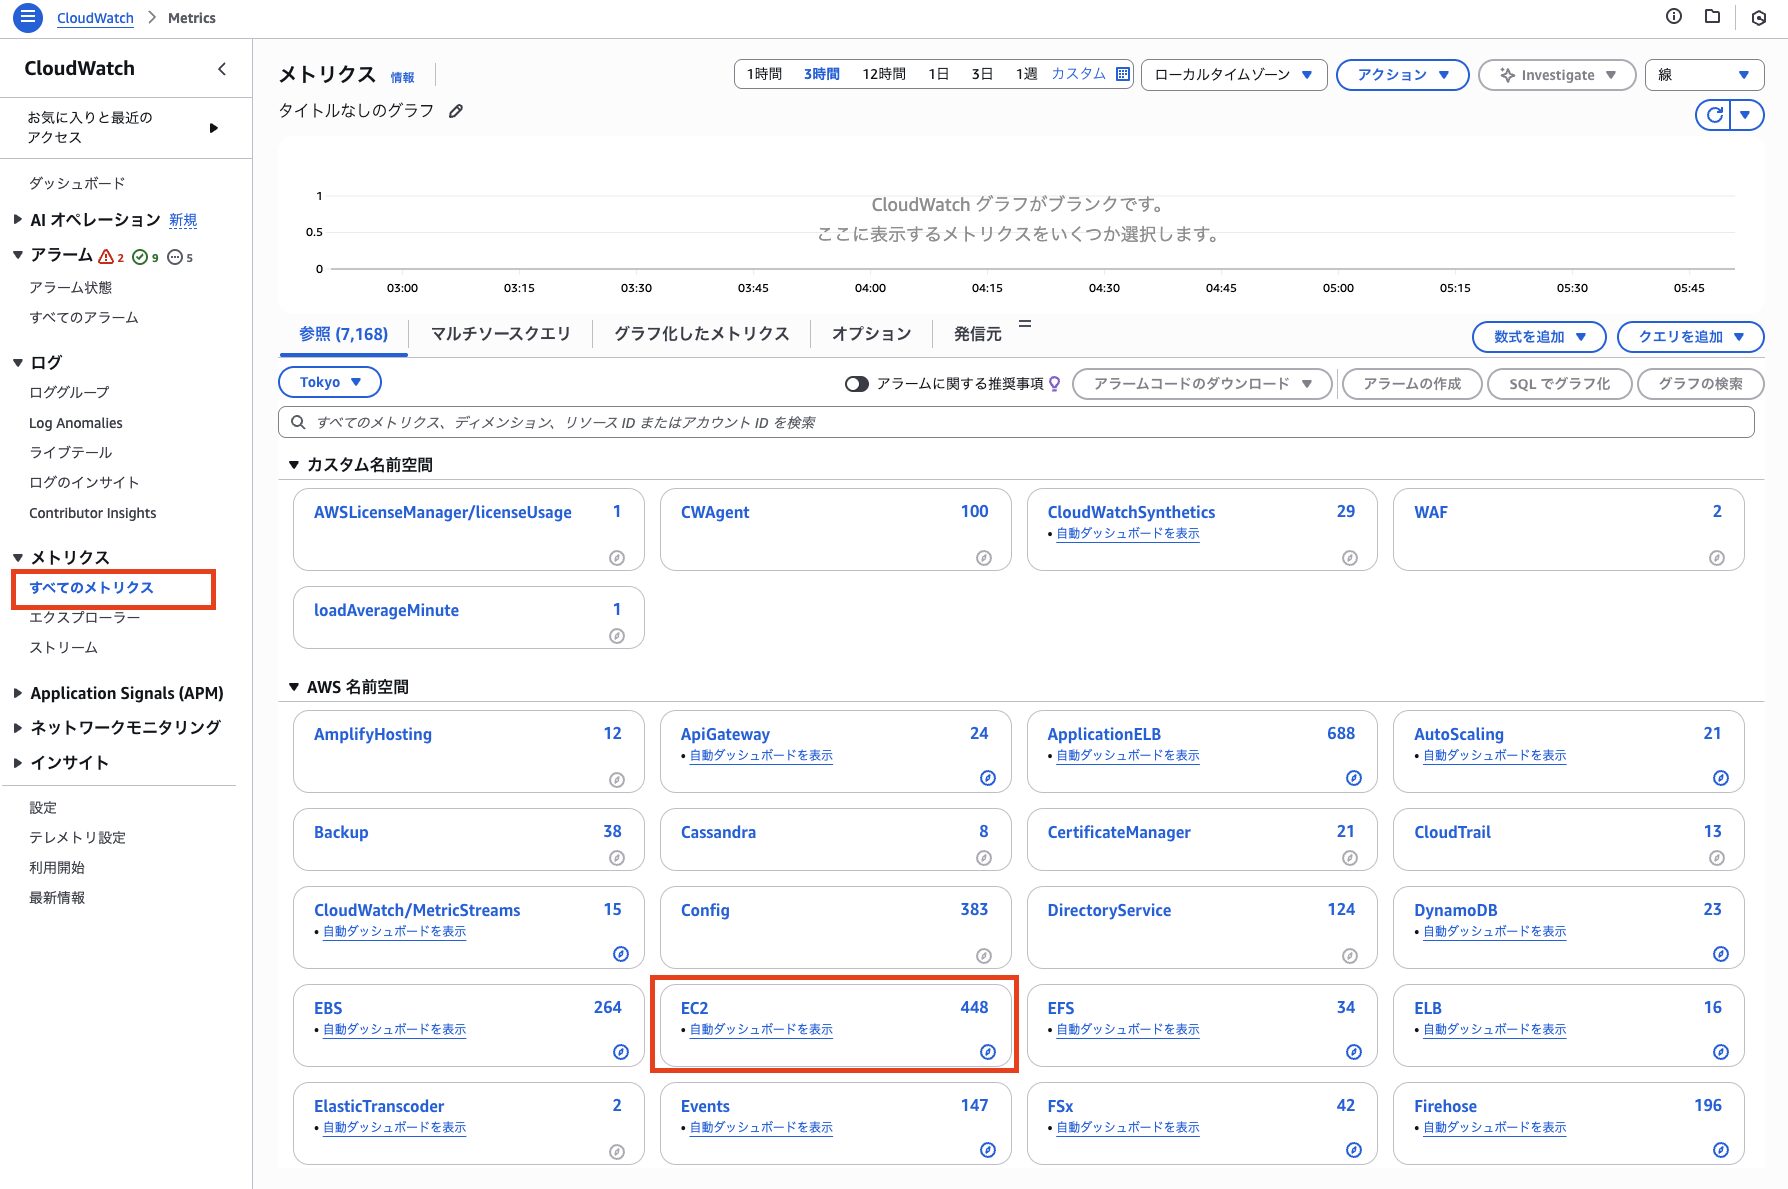Viewport: 1788px width, 1189px height.
Task: Click the SQL でグラフ化 button
Action: tap(1559, 384)
